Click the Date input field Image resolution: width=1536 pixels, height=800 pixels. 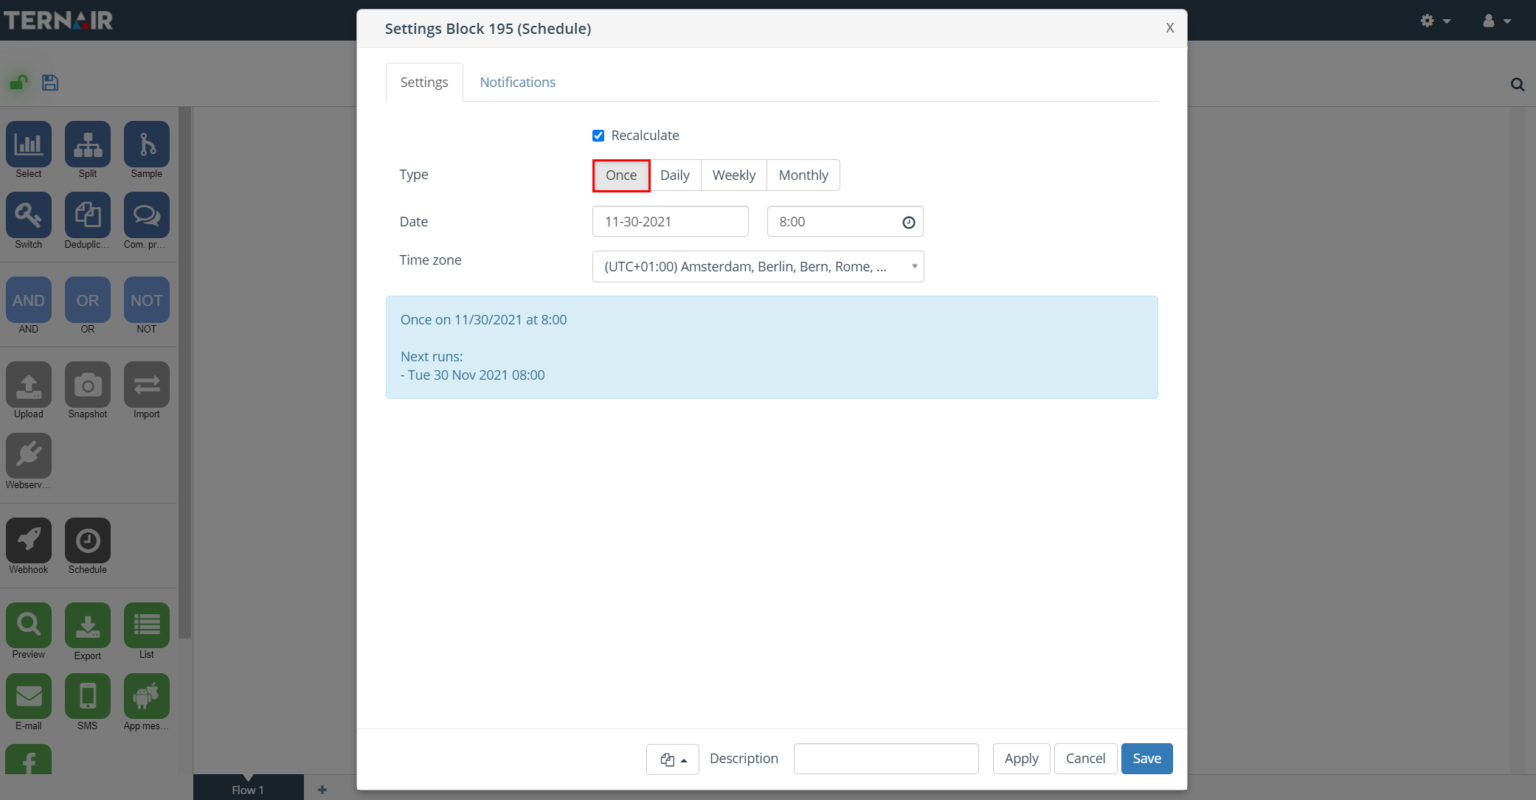pos(670,222)
